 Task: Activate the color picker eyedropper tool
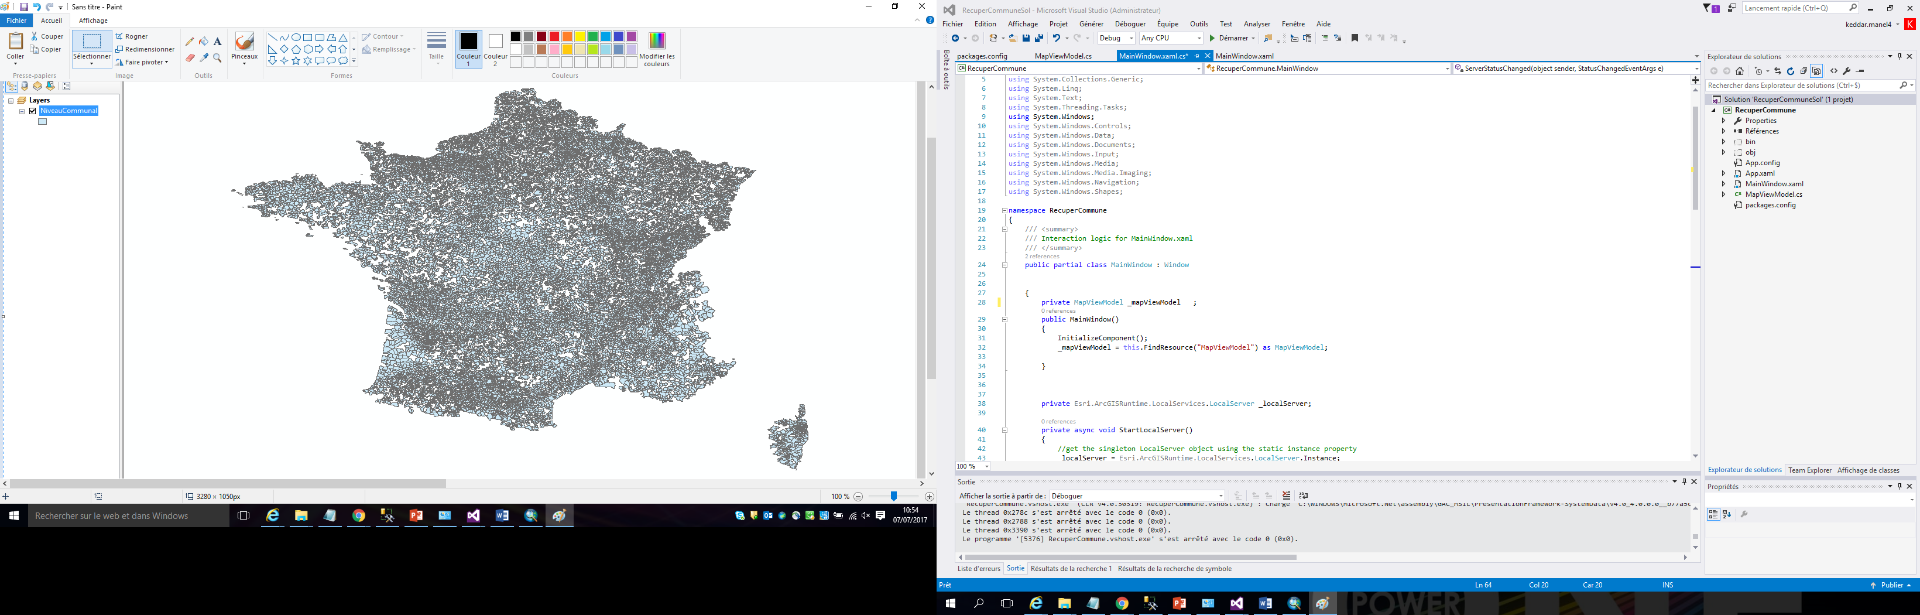[204, 58]
